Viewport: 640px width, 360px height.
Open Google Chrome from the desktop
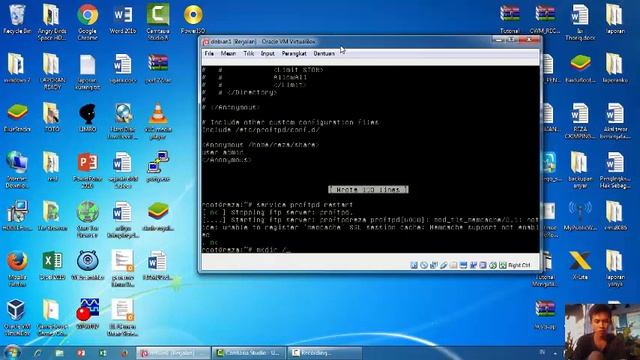pyautogui.click(x=87, y=22)
